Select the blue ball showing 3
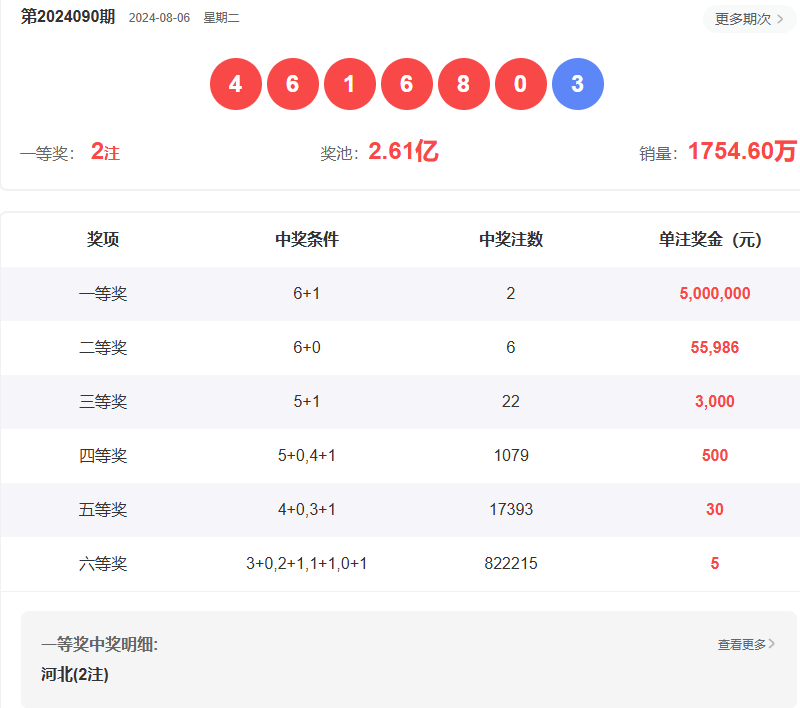This screenshot has width=800, height=708. pyautogui.click(x=577, y=84)
